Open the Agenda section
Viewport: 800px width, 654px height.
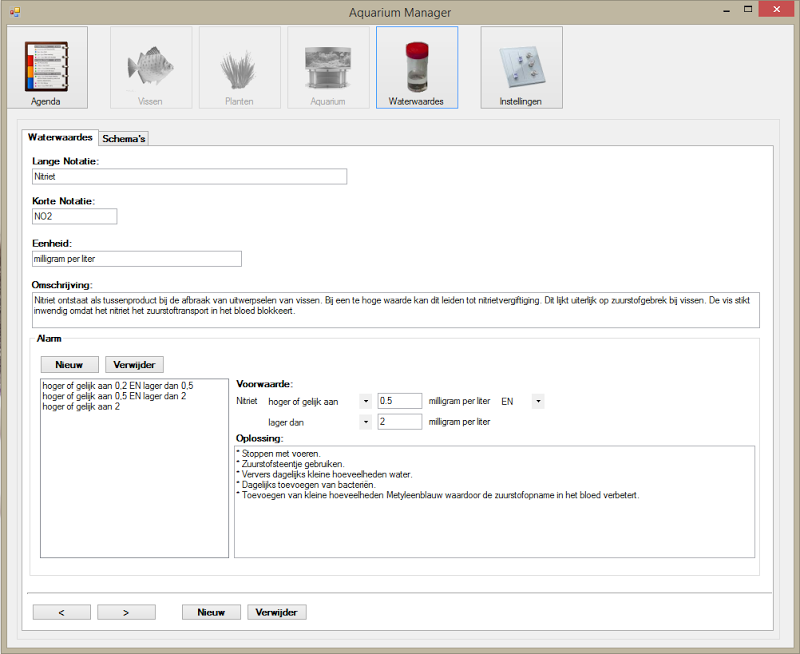click(46, 67)
